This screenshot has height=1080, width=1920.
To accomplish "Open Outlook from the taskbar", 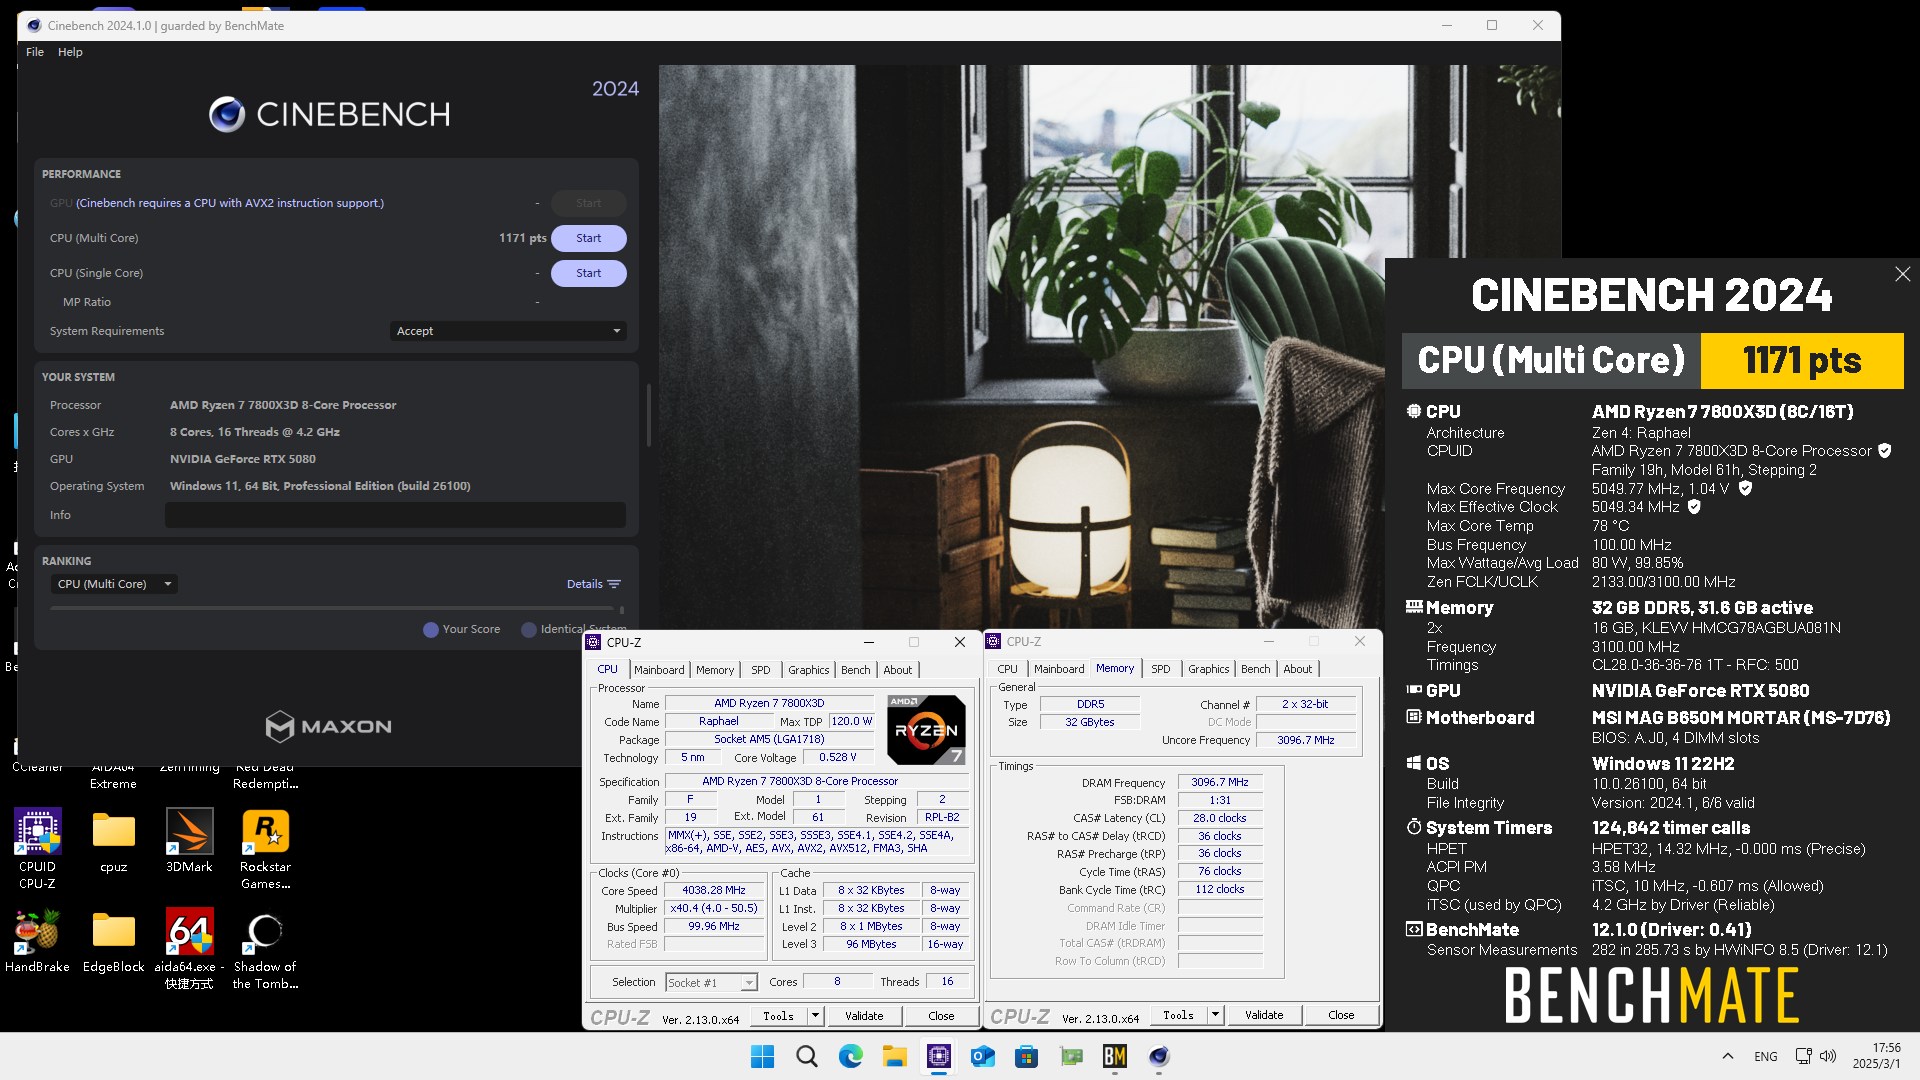I will pyautogui.click(x=982, y=1056).
